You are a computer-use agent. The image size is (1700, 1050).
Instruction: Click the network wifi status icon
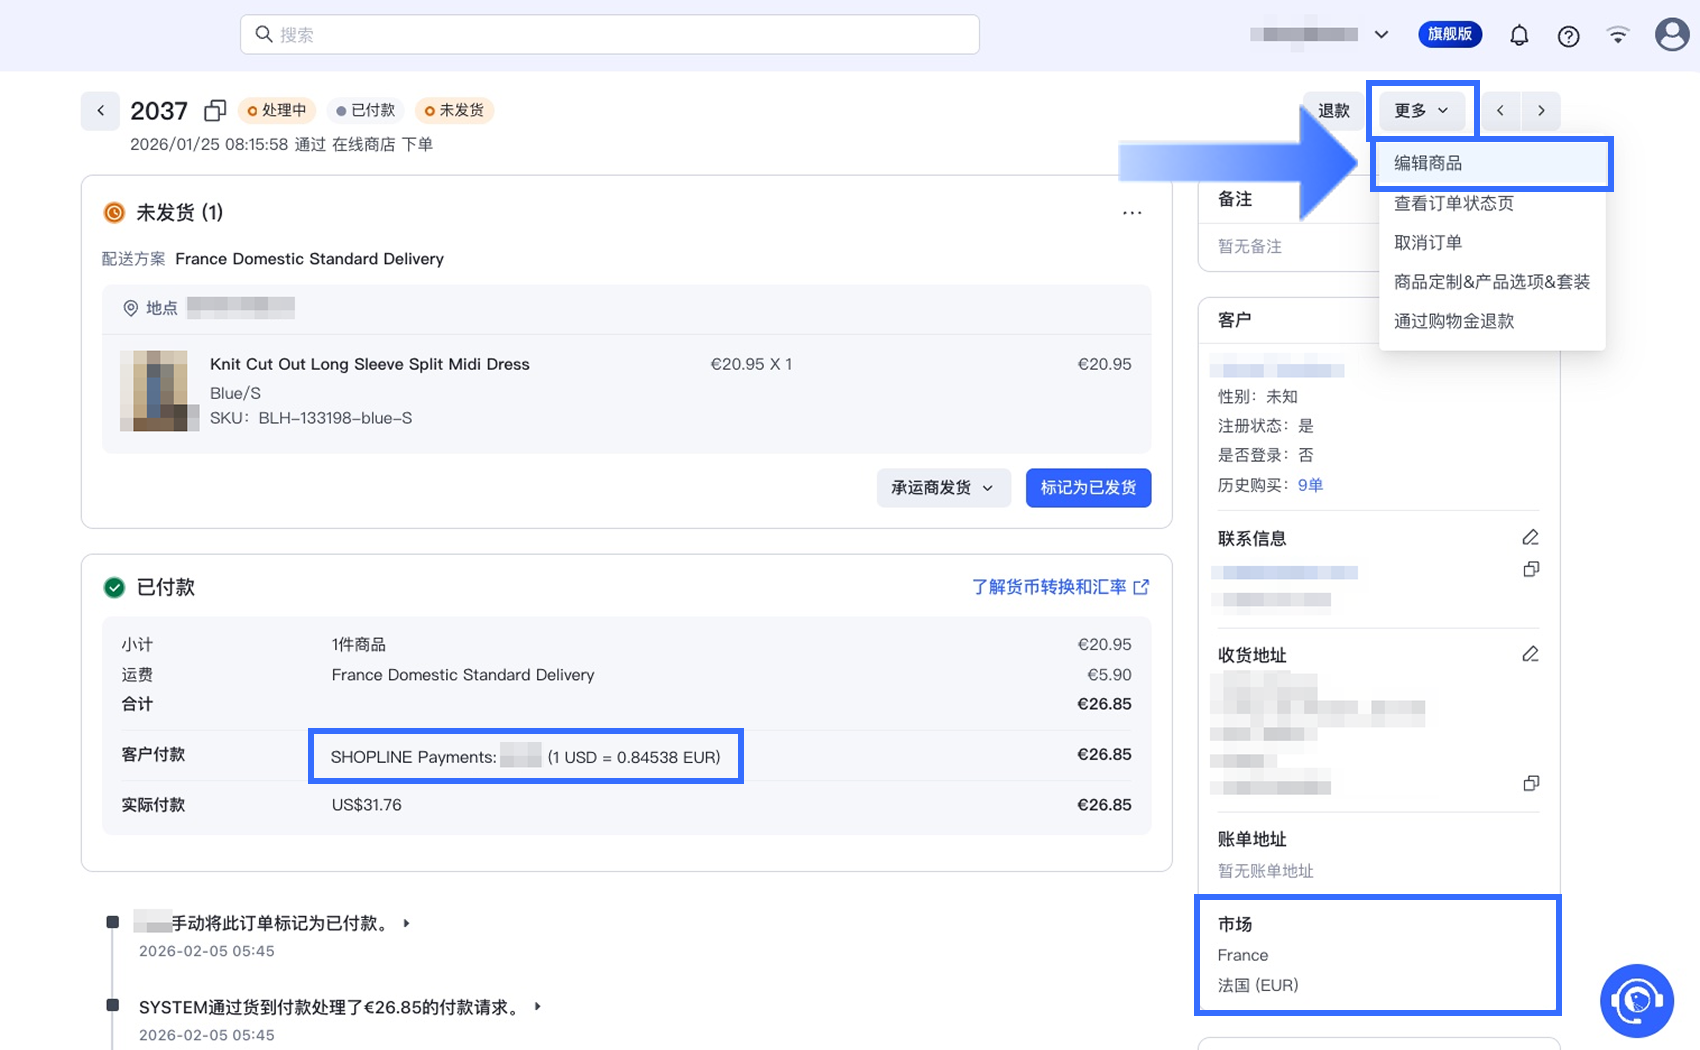(x=1617, y=35)
